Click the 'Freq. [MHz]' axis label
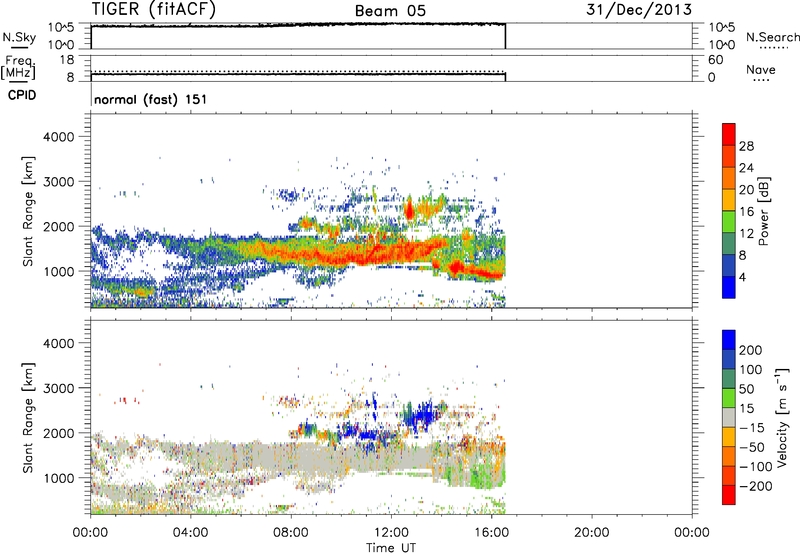The width and height of the screenshot is (800, 554). (x=19, y=67)
